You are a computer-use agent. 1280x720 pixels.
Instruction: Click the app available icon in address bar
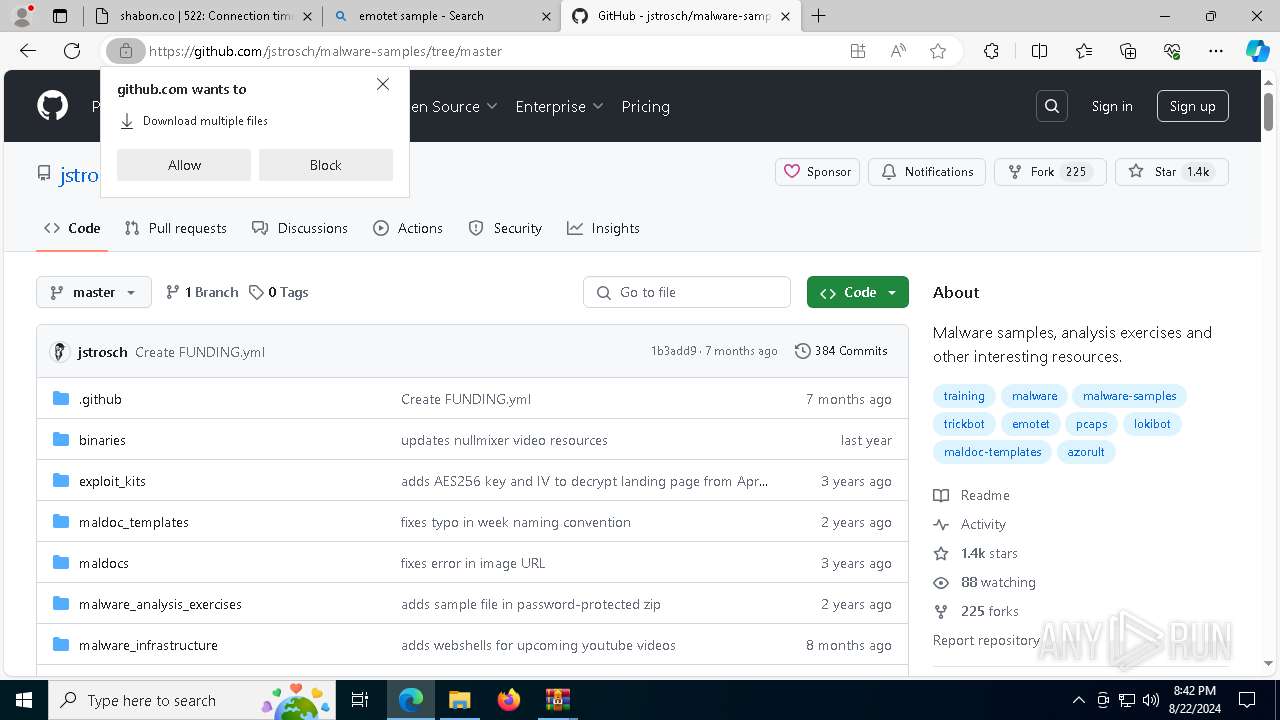point(858,51)
